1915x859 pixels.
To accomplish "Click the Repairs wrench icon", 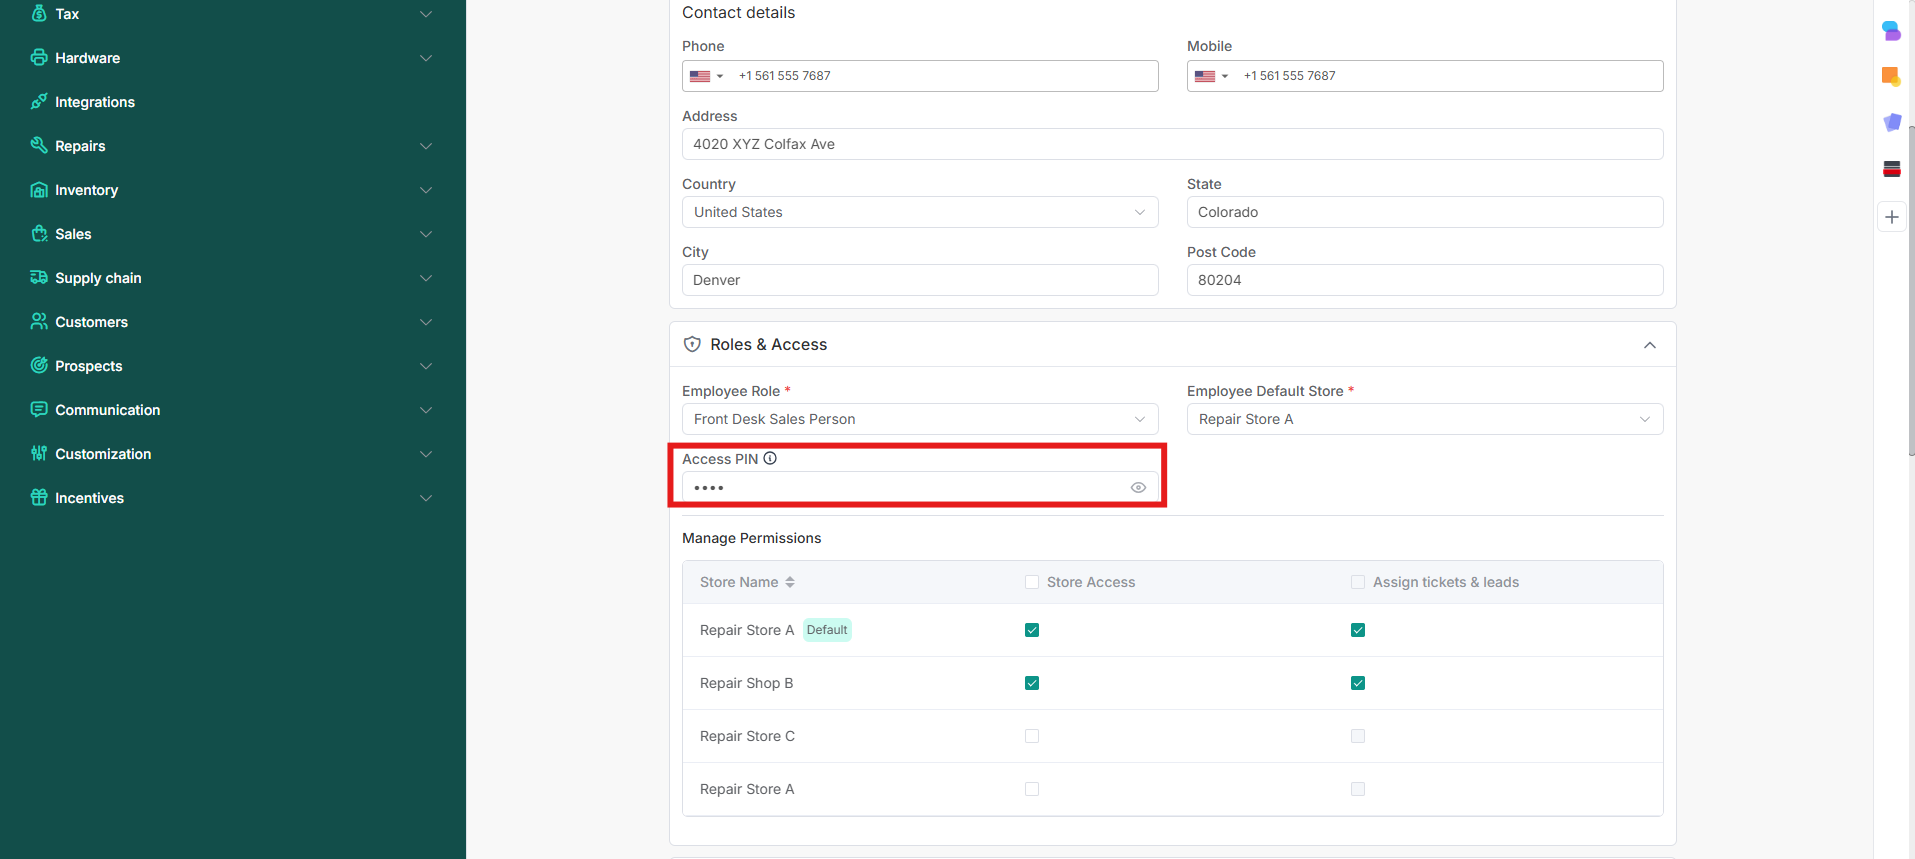I will pyautogui.click(x=39, y=145).
